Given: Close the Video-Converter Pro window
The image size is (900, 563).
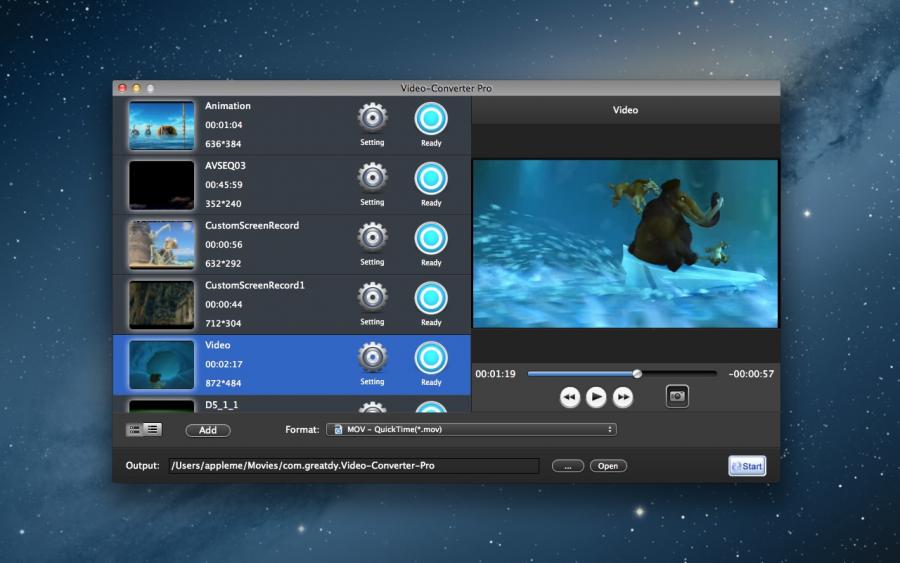Looking at the screenshot, I should (x=122, y=88).
